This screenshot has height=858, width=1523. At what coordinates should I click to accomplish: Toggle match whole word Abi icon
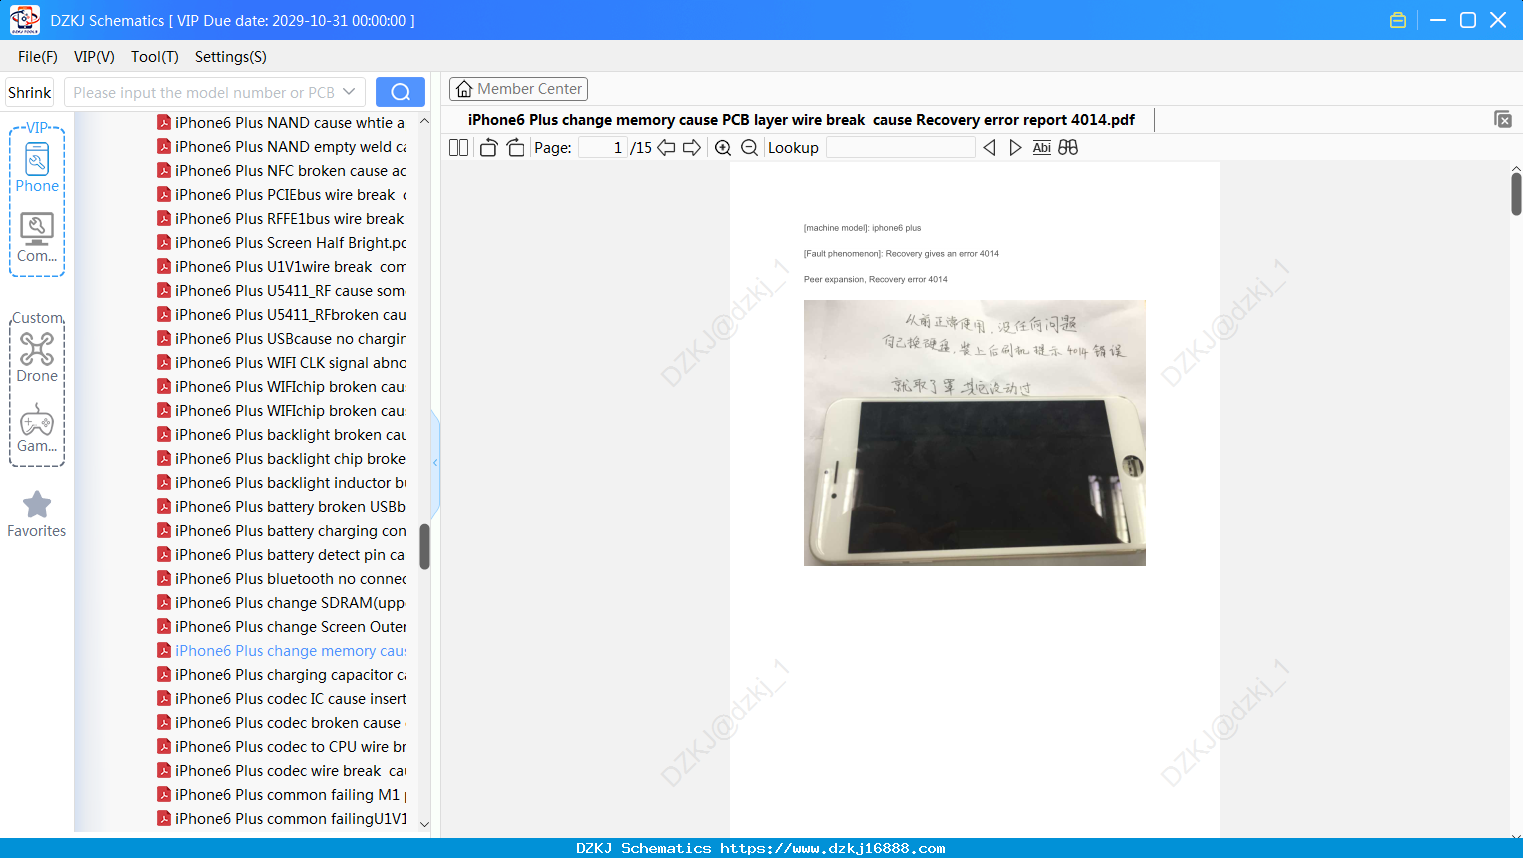pyautogui.click(x=1042, y=148)
